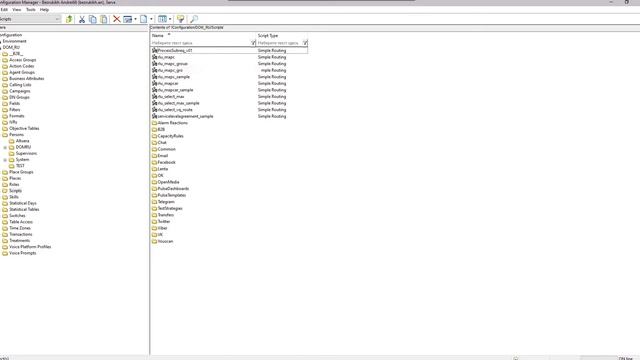Select PulseDashboards folder icon in list
The height and width of the screenshot is (360, 640).
[x=155, y=189]
